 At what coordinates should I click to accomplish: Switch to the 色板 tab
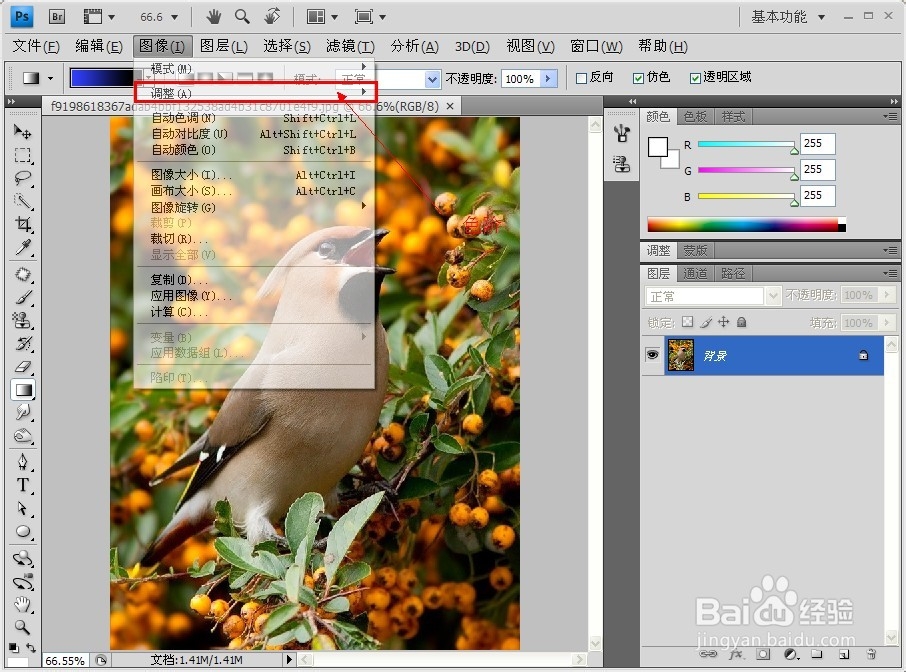click(695, 117)
